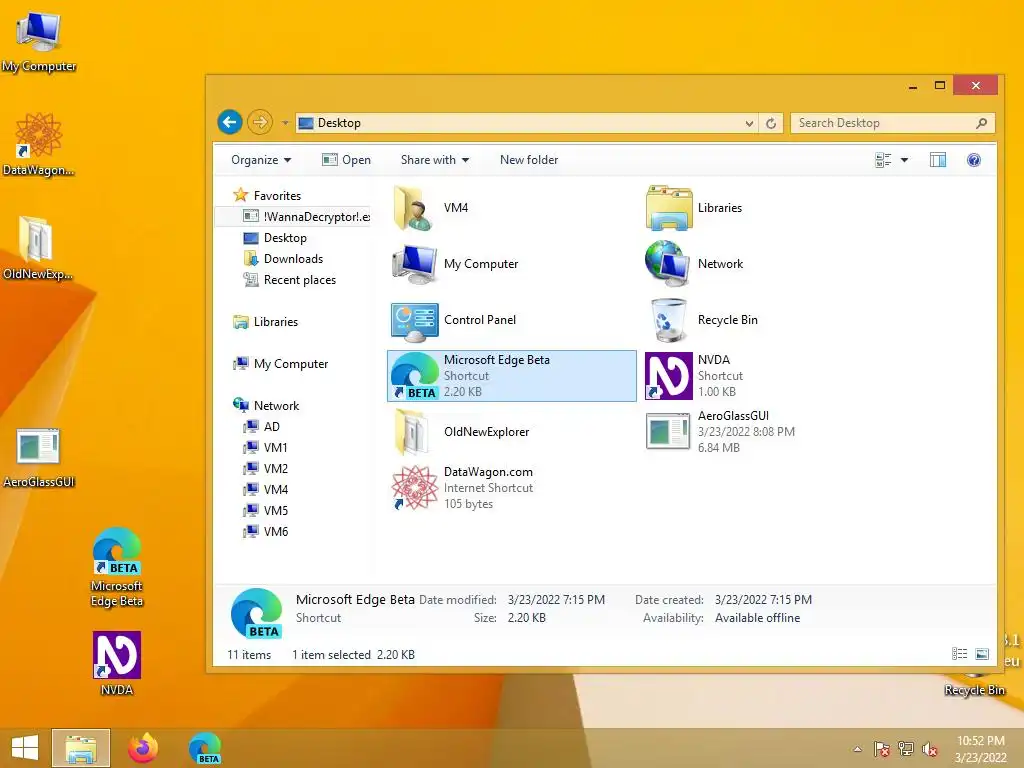Launch Firefox from the taskbar
The width and height of the screenshot is (1024, 768).
coord(143,748)
